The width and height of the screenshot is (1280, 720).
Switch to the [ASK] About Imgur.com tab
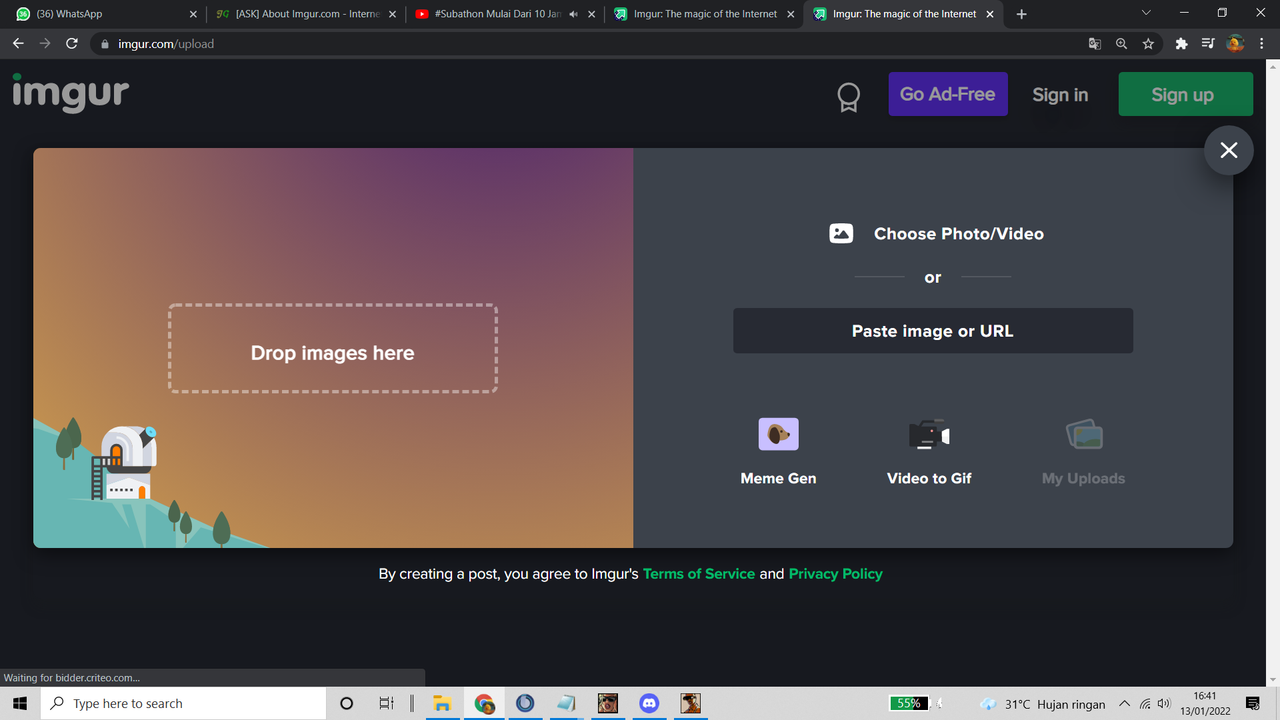point(307,14)
